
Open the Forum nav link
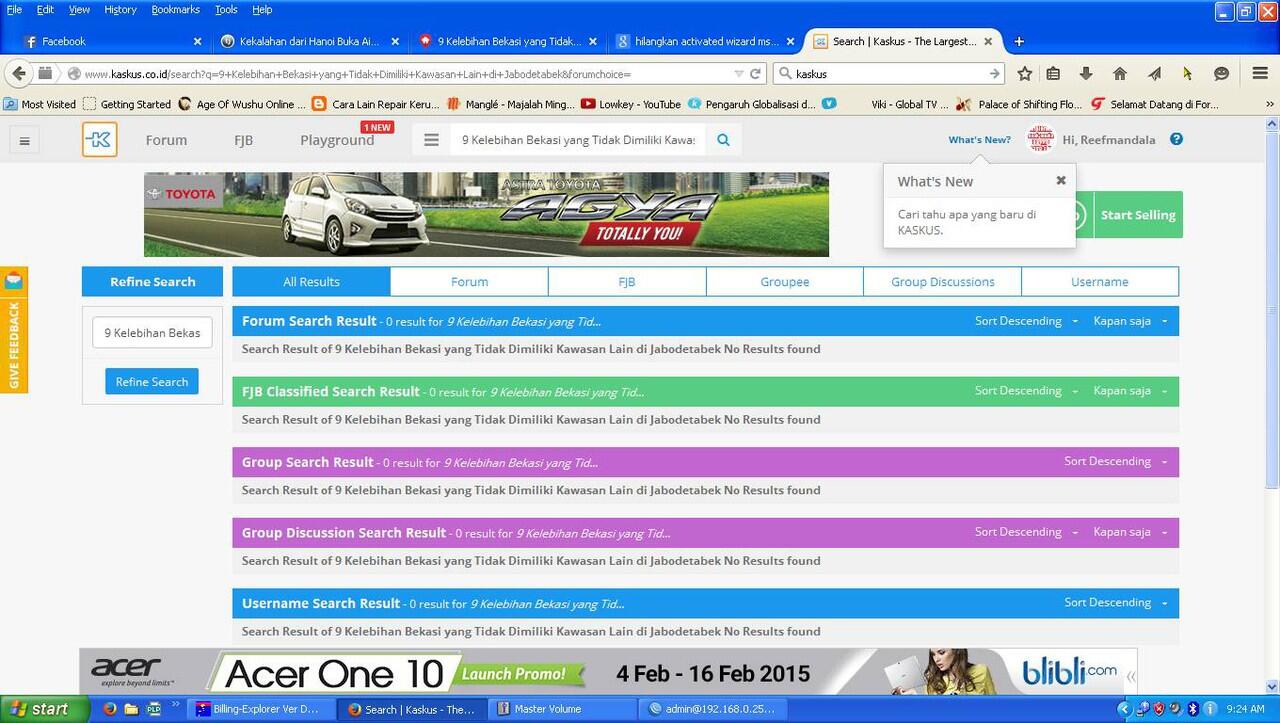[x=166, y=140]
